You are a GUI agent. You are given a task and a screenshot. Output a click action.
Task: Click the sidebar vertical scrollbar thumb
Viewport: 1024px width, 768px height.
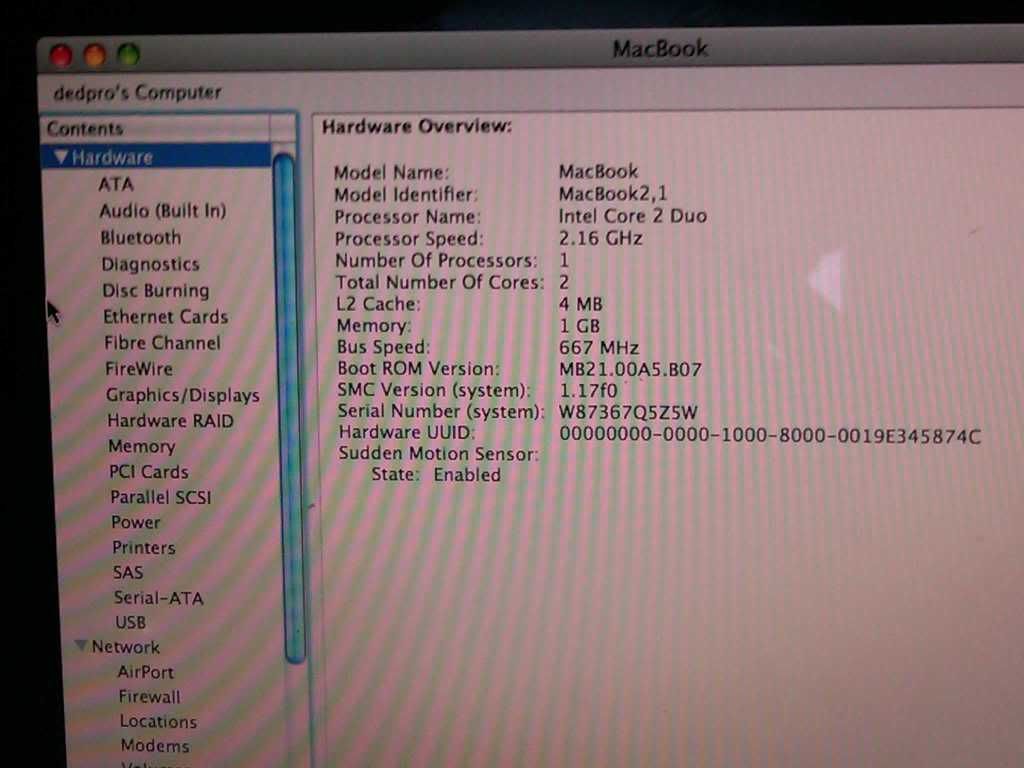[288, 408]
